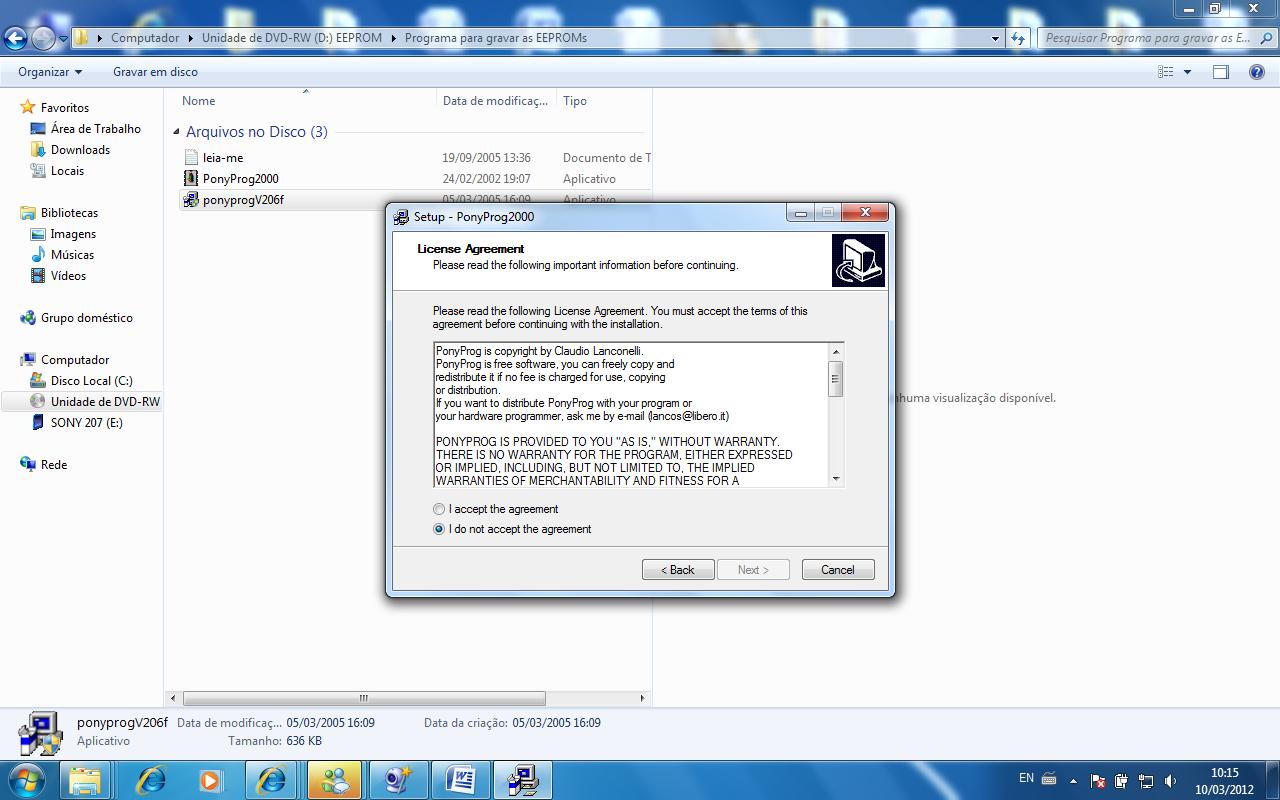Refresh the Explorer address bar
1280x800 pixels.
[x=1018, y=38]
